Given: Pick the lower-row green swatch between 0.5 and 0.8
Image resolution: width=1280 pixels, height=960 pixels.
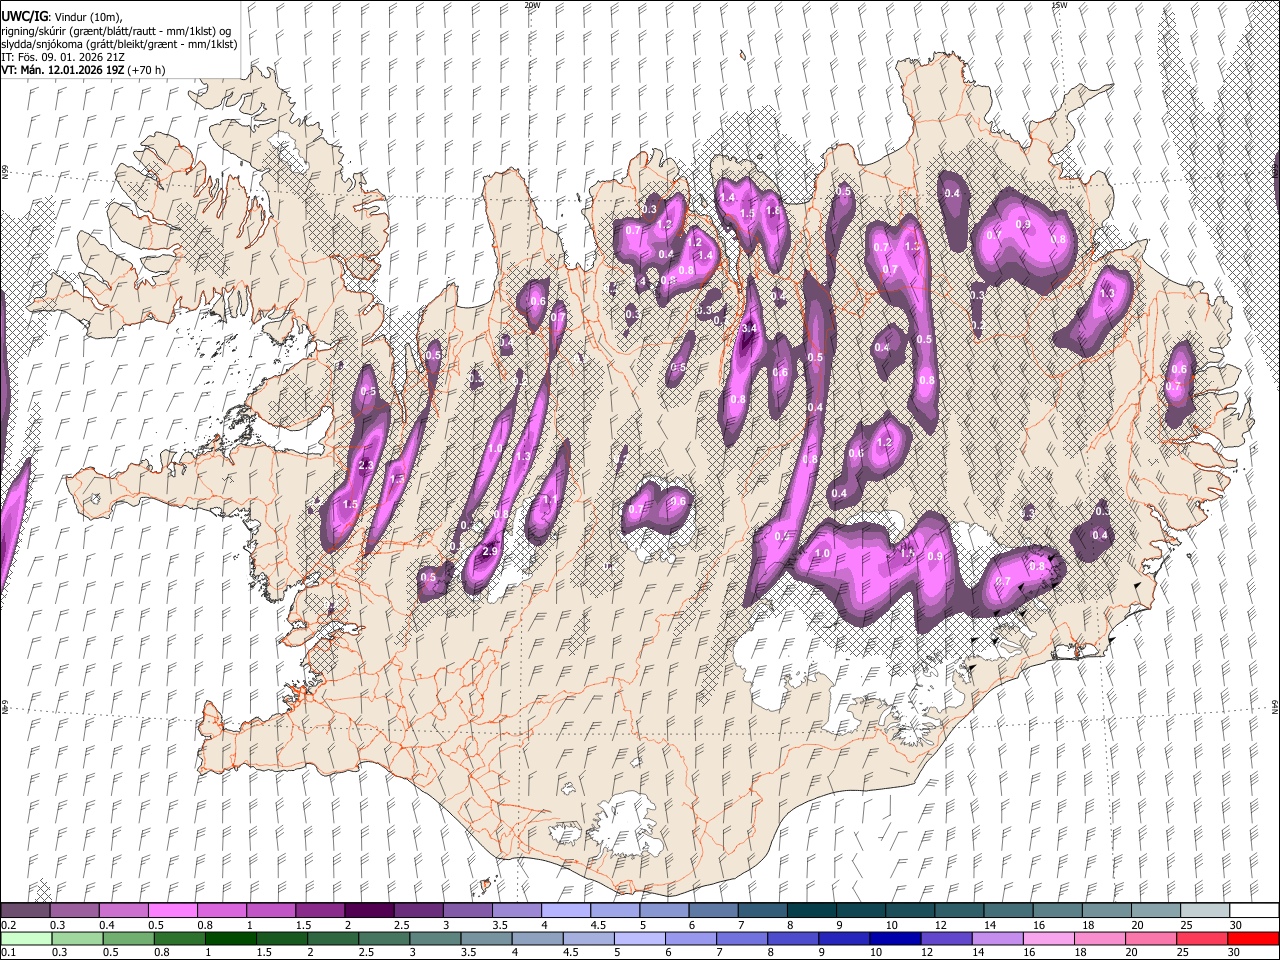Looking at the screenshot, I should tap(128, 938).
